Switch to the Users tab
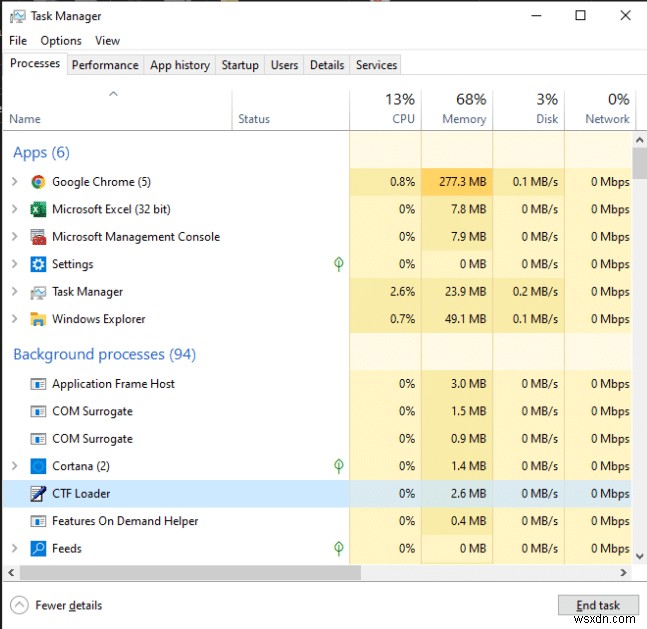 tap(284, 65)
